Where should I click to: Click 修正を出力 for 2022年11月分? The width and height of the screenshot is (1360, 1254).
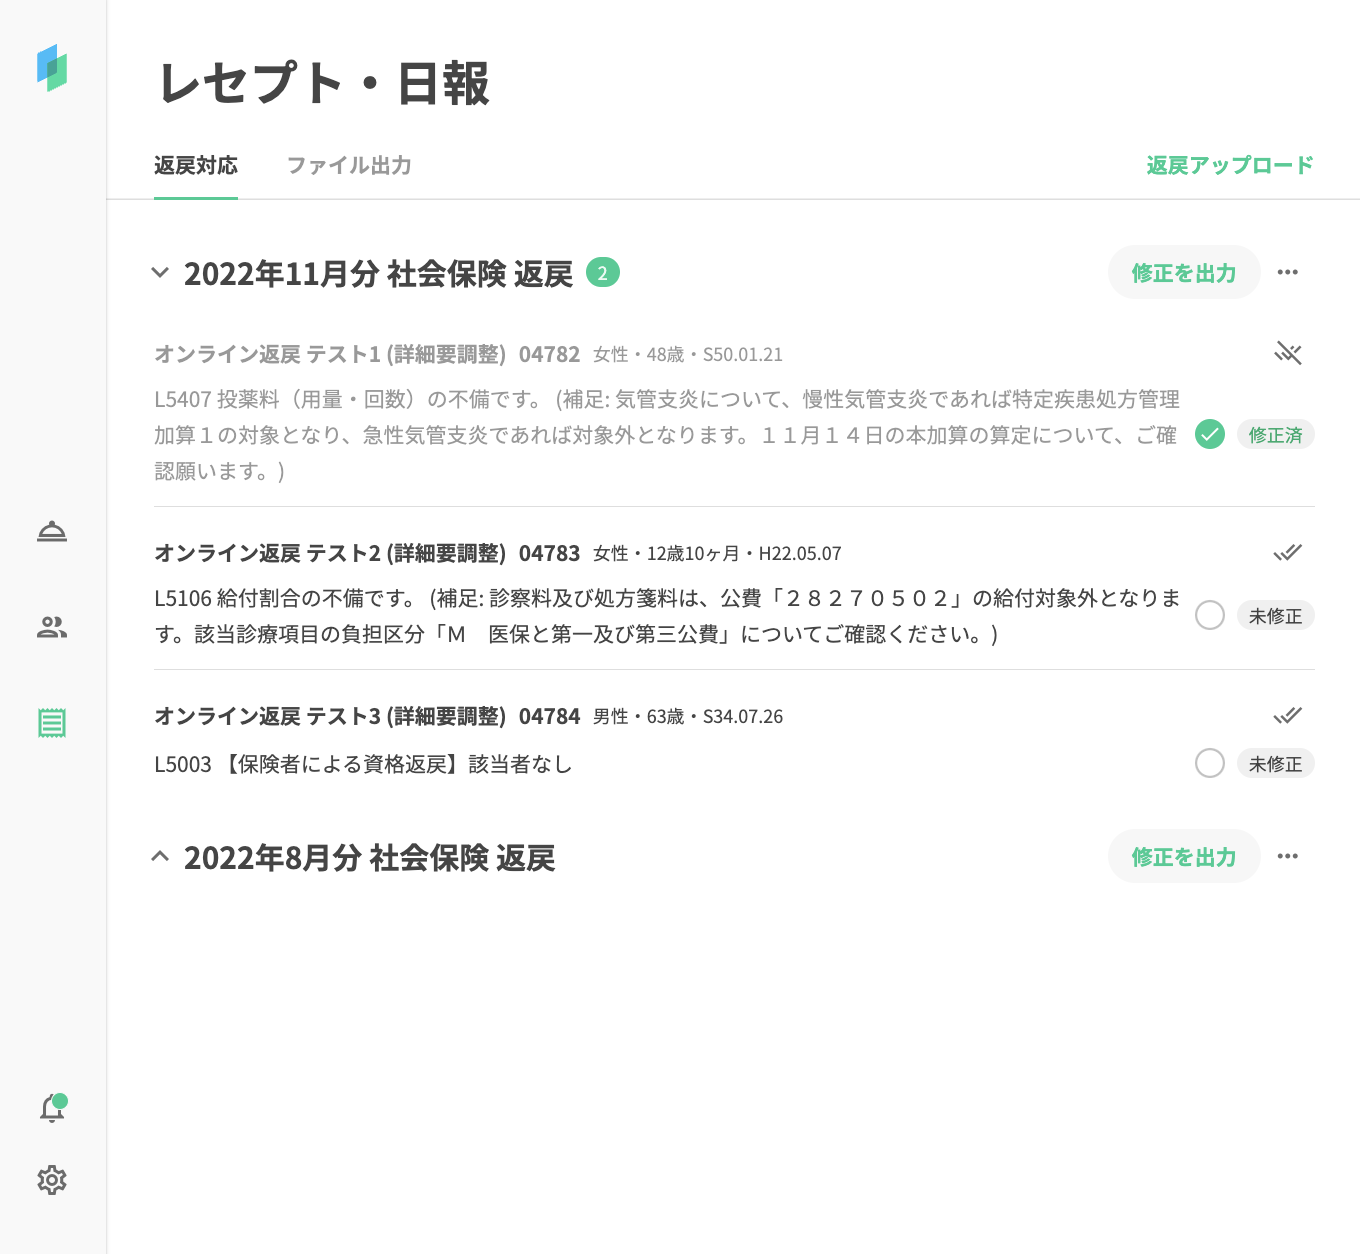pos(1183,273)
